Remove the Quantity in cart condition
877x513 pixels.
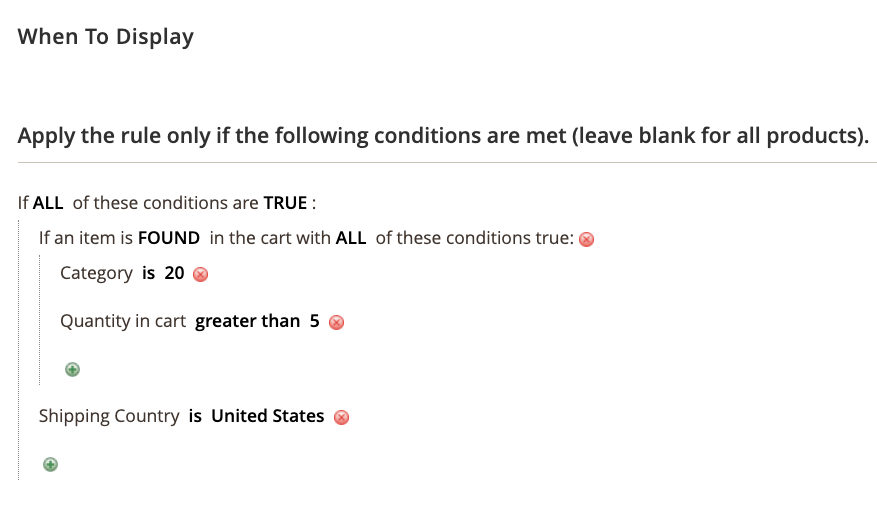[336, 322]
